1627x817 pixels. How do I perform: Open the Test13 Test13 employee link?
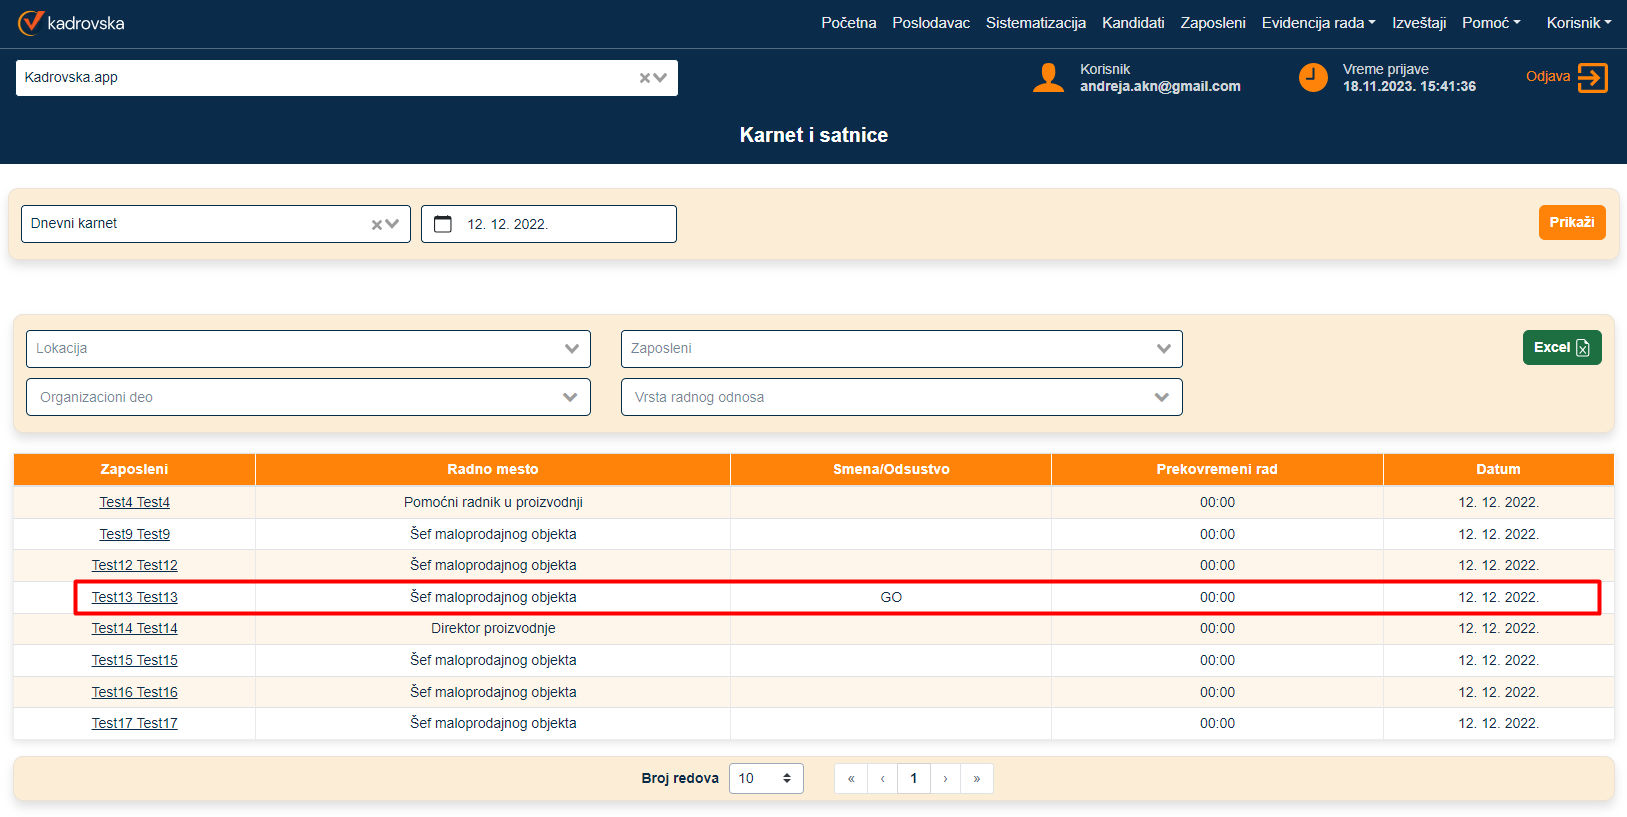pos(135,597)
